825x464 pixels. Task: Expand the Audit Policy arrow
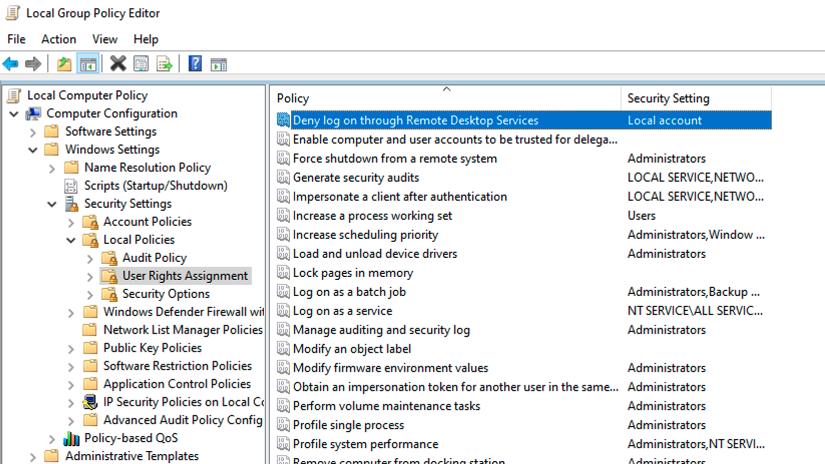90,258
